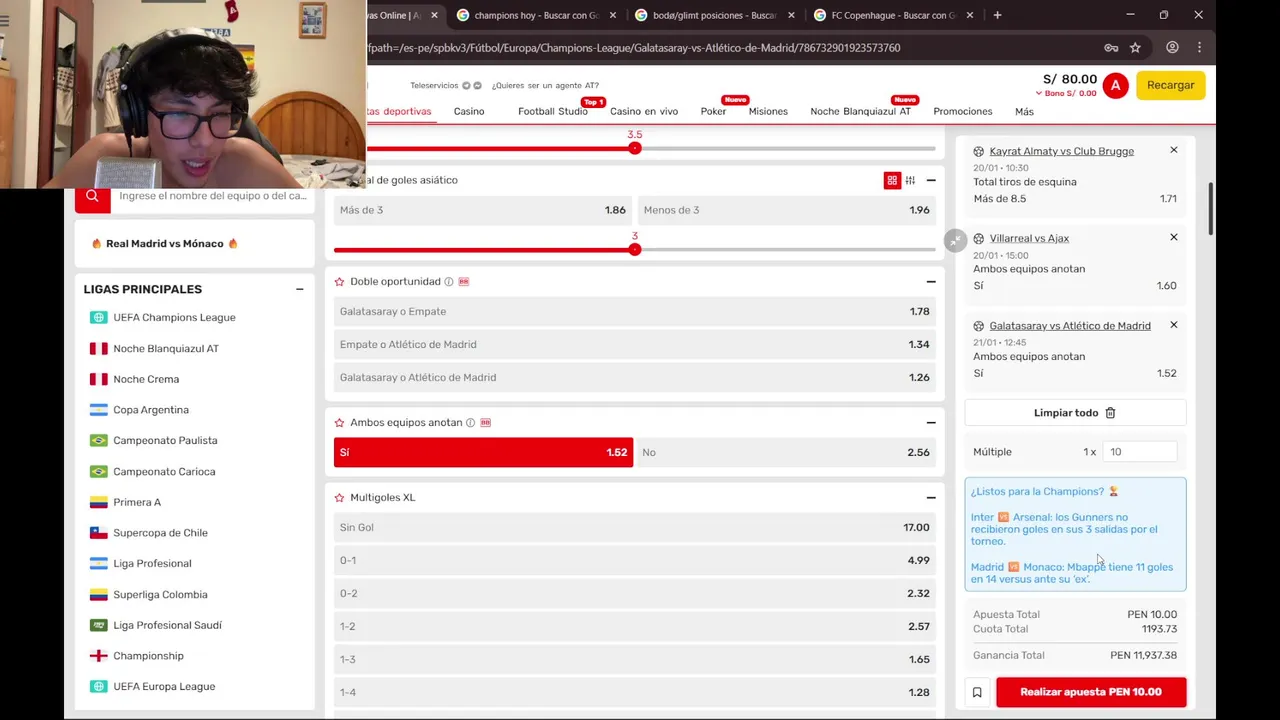Open the UEFA Europa League in the leagues list
The image size is (1280, 720).
(164, 687)
